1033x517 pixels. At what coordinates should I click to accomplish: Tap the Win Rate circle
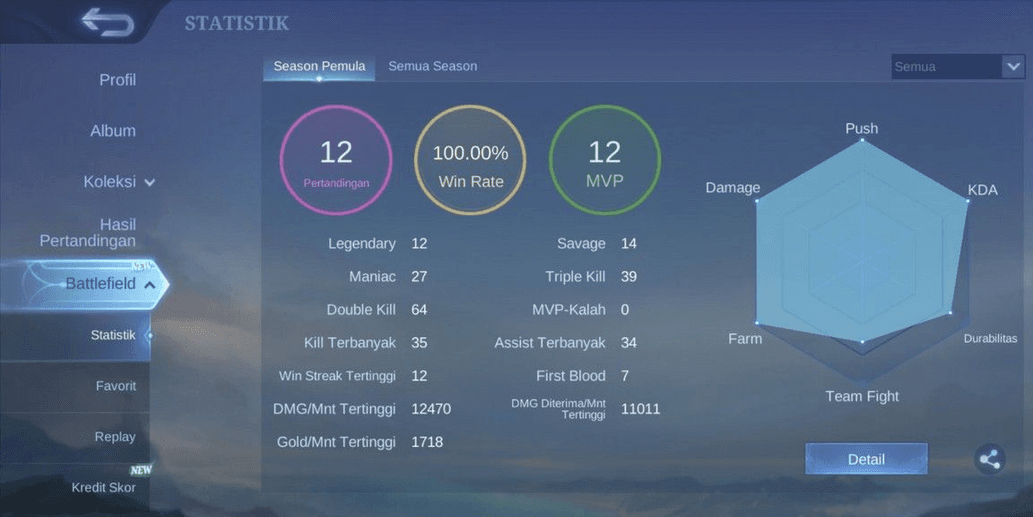(x=470, y=160)
